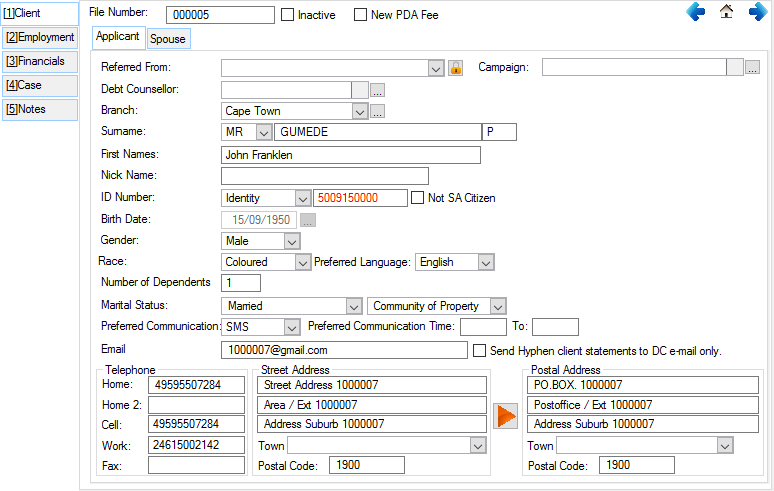
Task: Click the Campaign browse ellipsis button
Action: pos(753,68)
